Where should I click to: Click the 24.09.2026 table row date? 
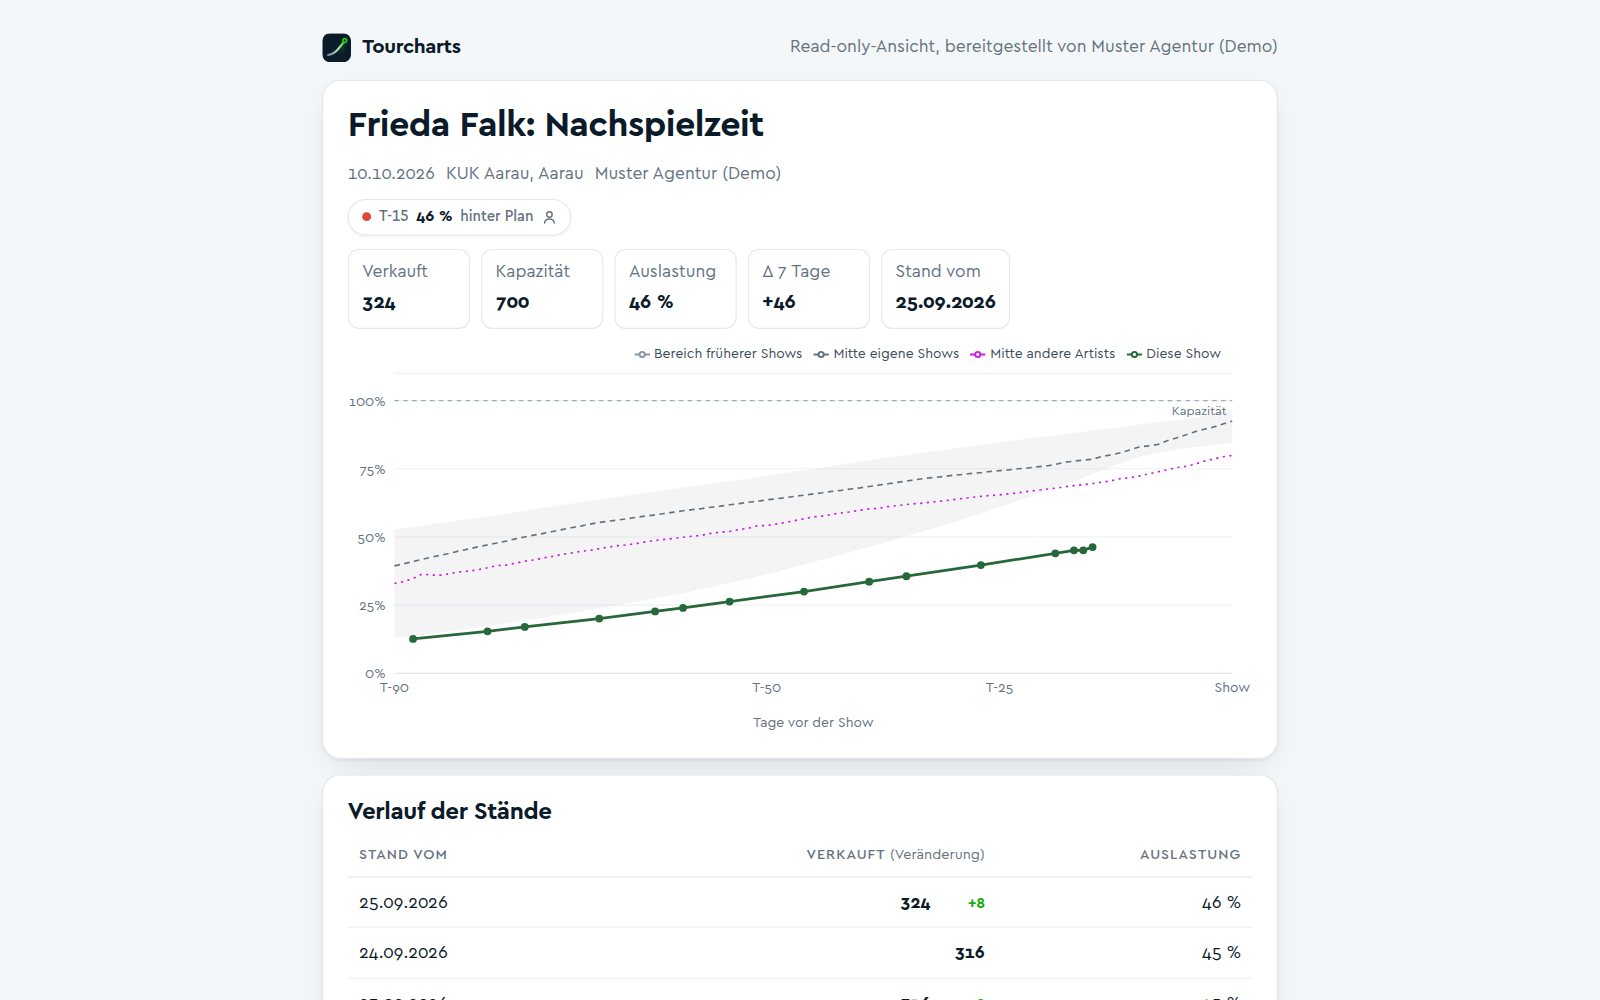[403, 953]
